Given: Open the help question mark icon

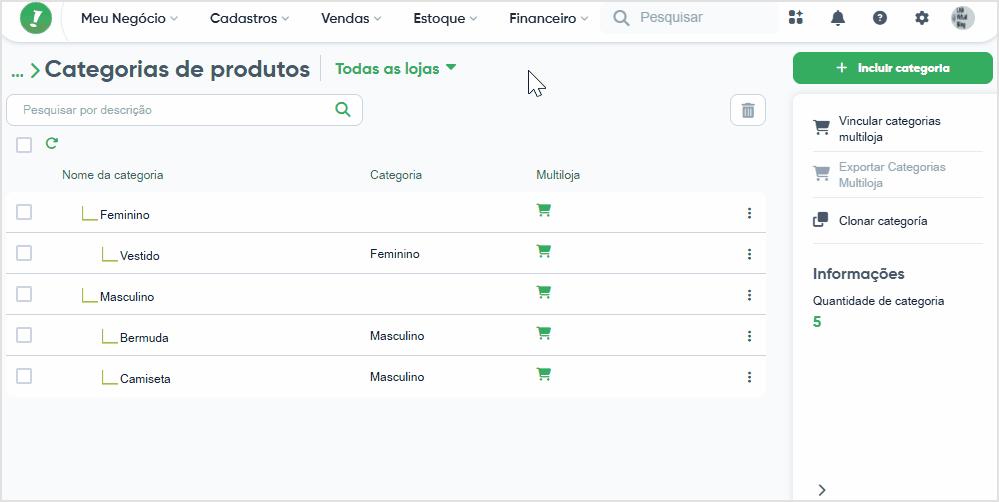Looking at the screenshot, I should click(880, 18).
